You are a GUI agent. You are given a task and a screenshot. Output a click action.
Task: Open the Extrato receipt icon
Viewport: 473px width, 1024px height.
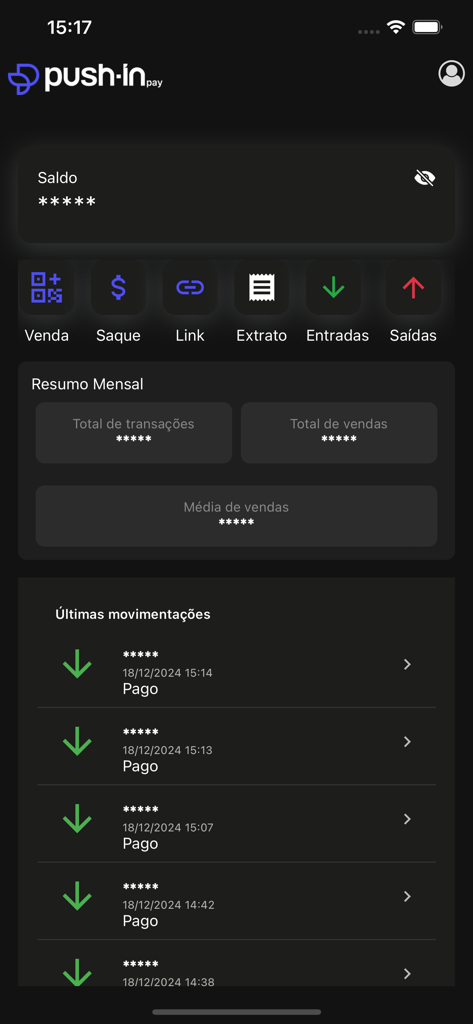pyautogui.click(x=262, y=287)
